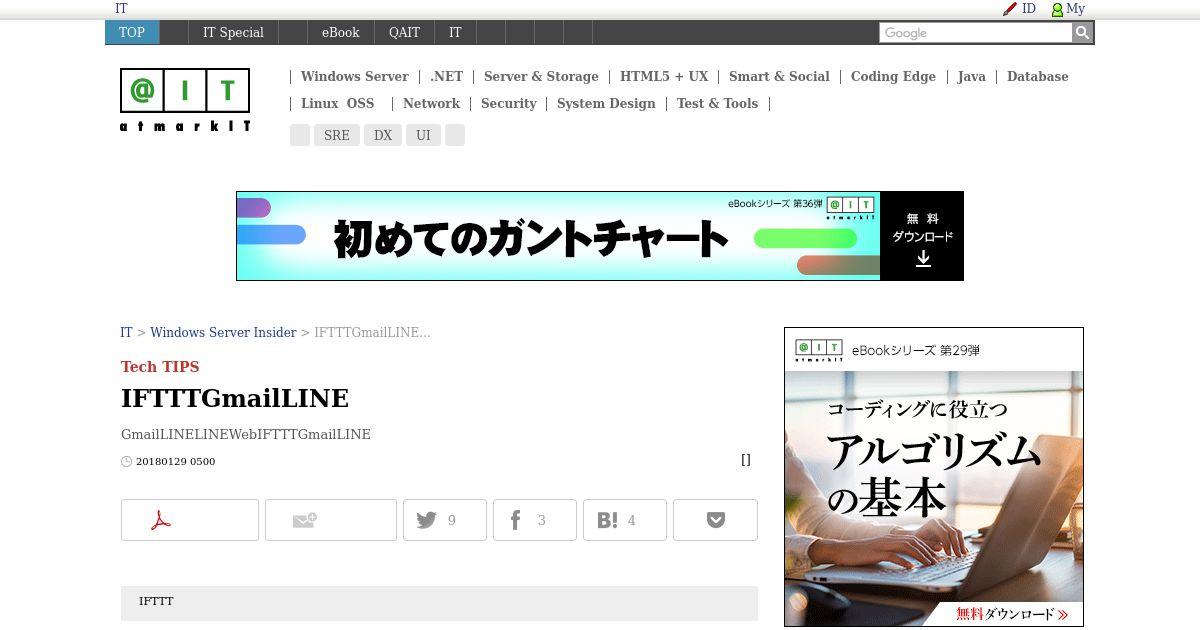The width and height of the screenshot is (1200, 630).
Task: Go to Java category
Action: tap(971, 76)
